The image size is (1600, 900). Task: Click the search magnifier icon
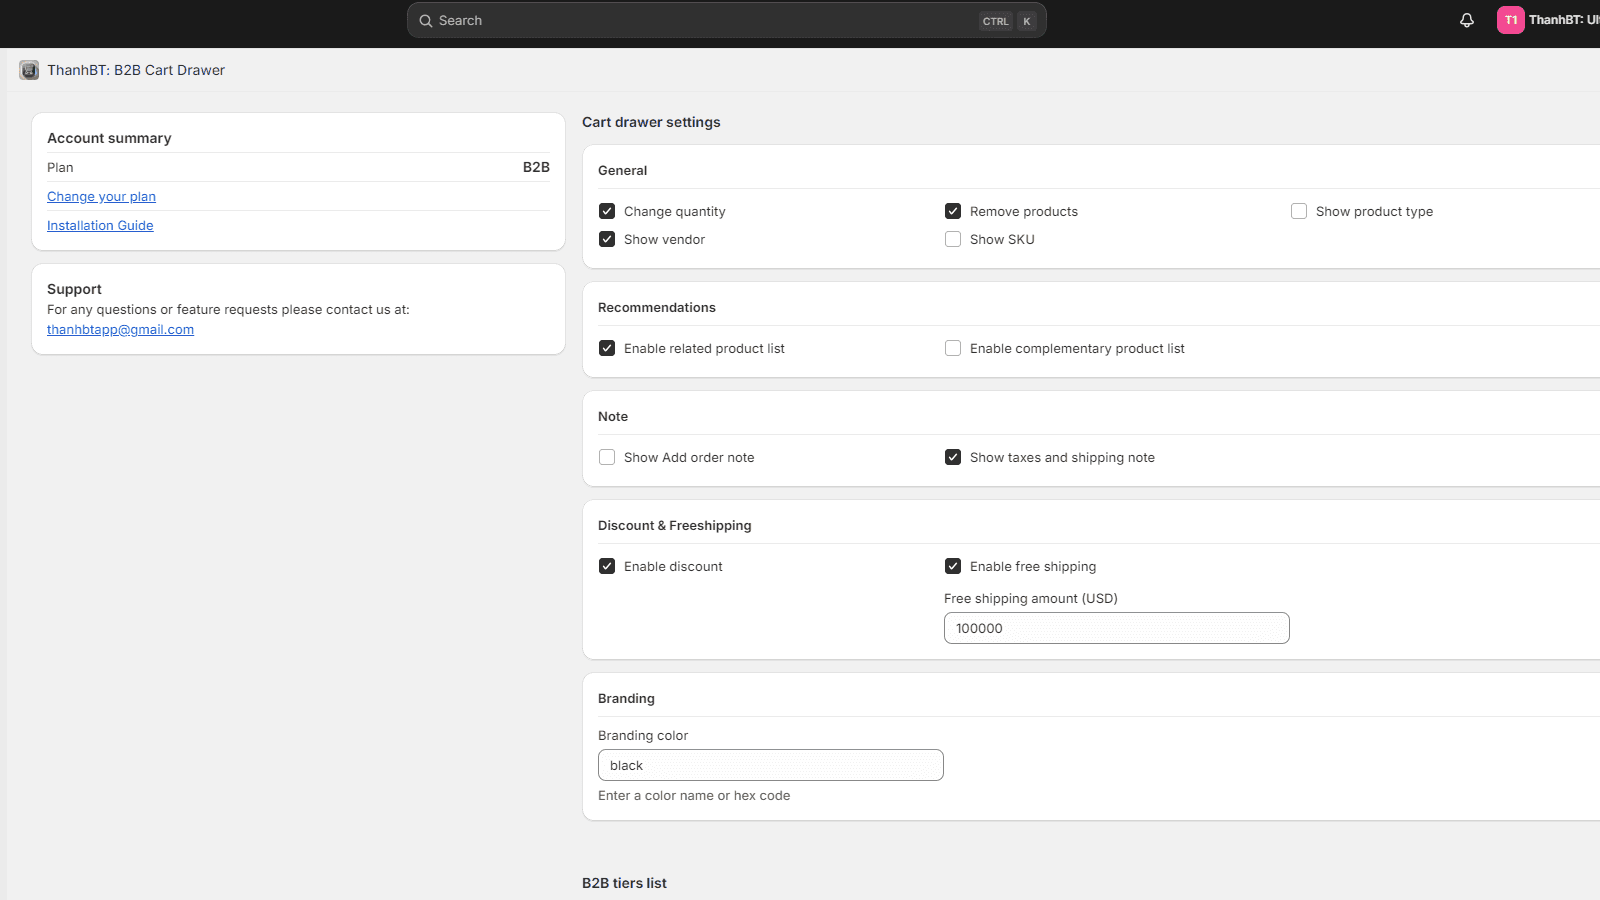[x=426, y=21]
